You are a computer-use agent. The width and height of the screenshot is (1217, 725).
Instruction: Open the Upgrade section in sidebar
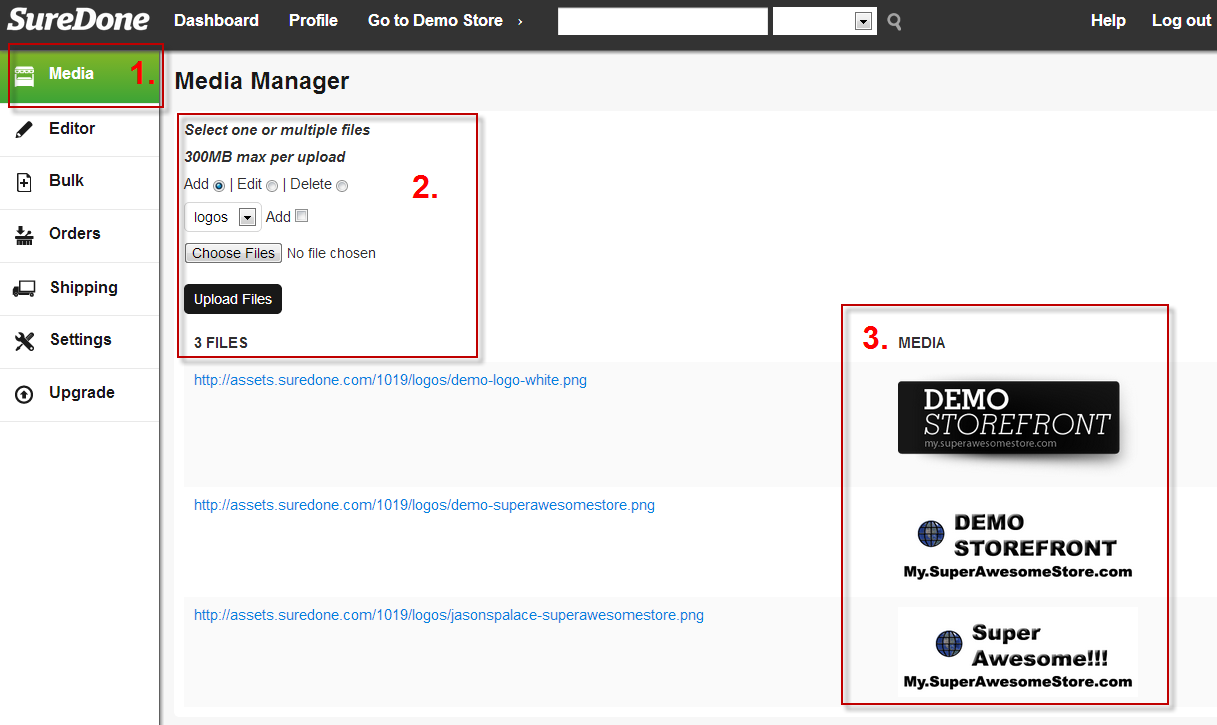(x=80, y=394)
